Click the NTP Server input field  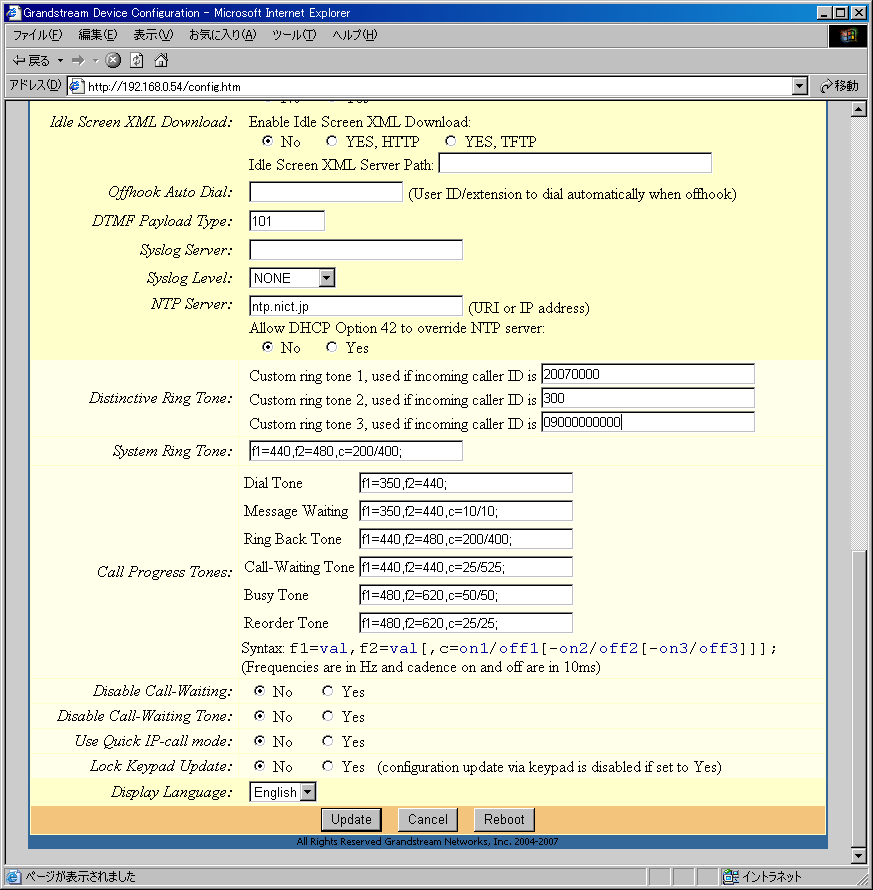tap(355, 306)
